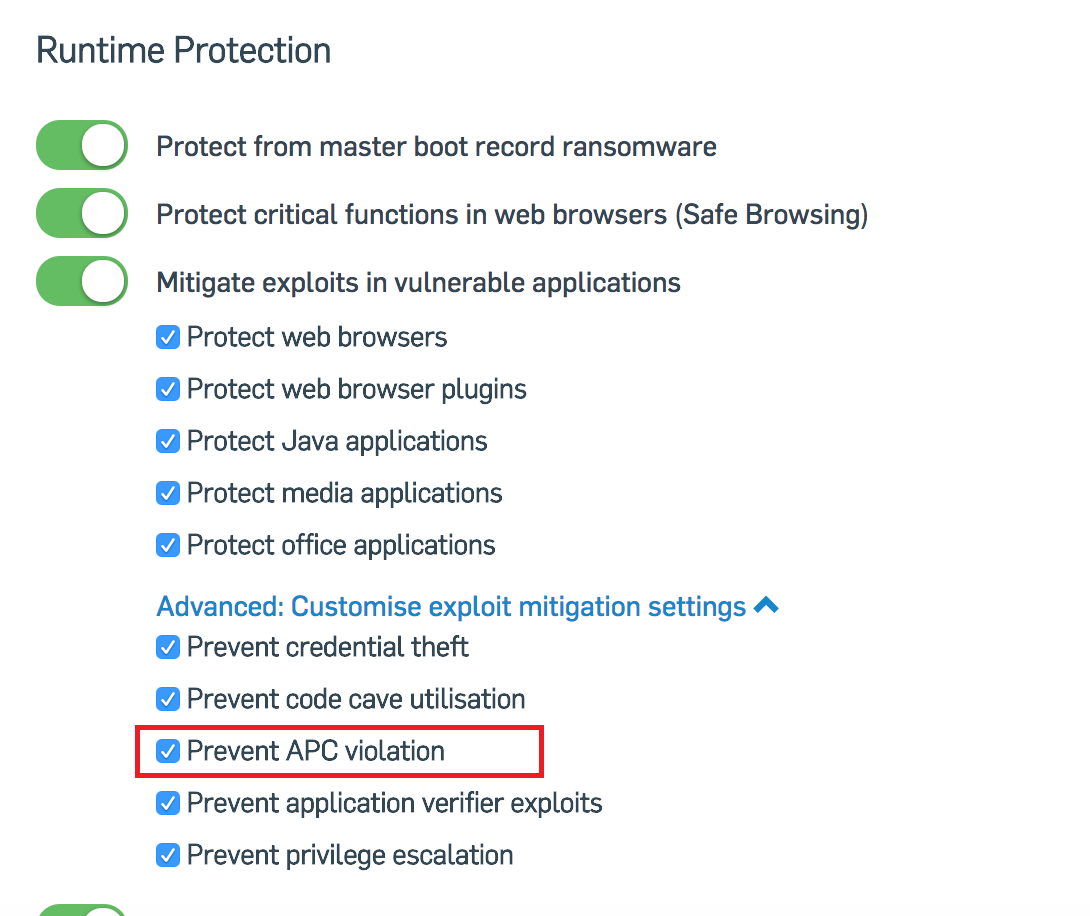Collapse advanced settings with the chevron-up arrow
This screenshot has height=916, width=1090.
point(766,605)
